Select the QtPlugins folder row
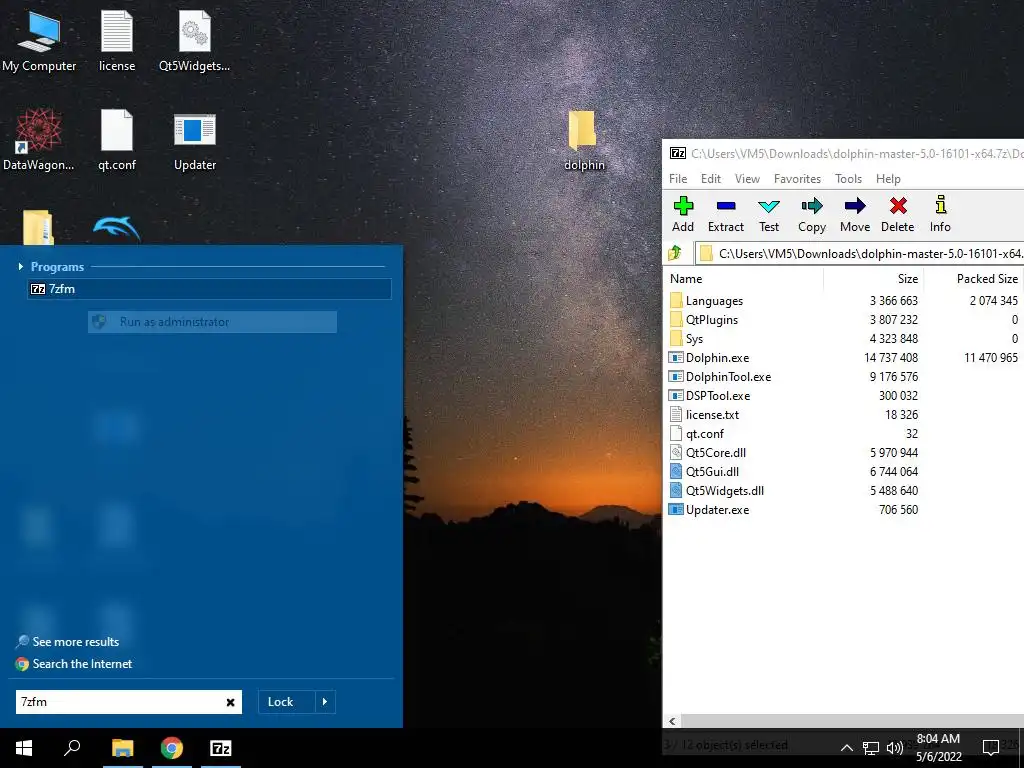1024x768 pixels. coord(843,319)
